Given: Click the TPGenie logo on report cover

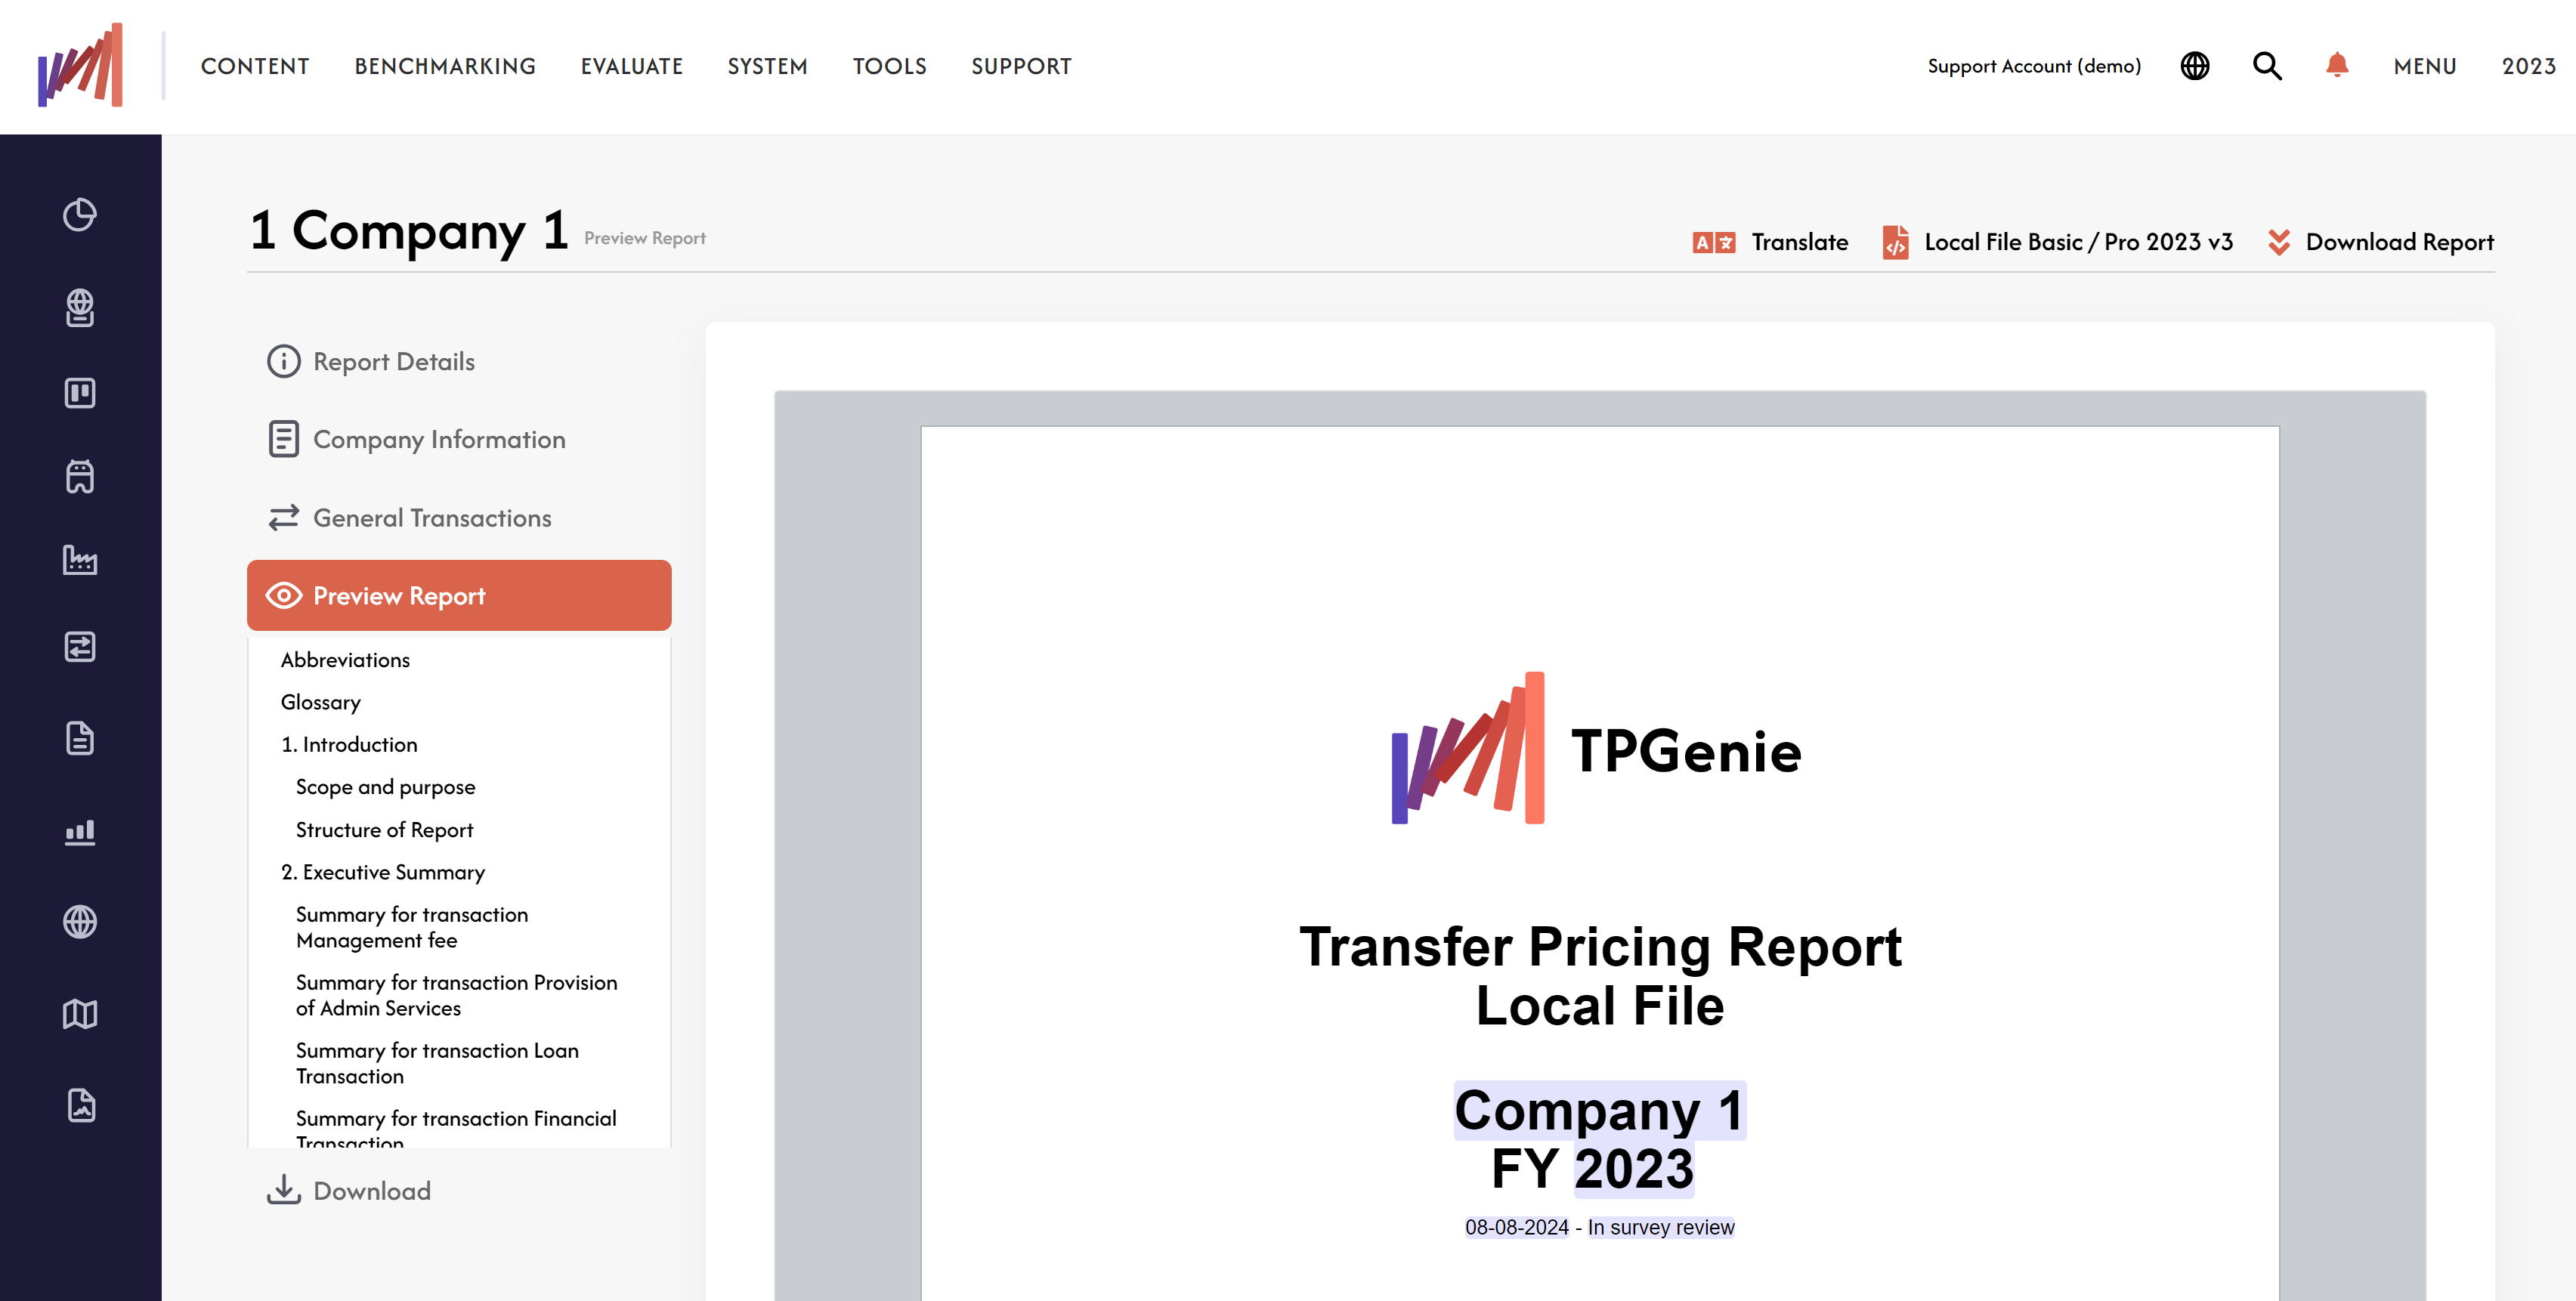Looking at the screenshot, I should click(x=1596, y=748).
